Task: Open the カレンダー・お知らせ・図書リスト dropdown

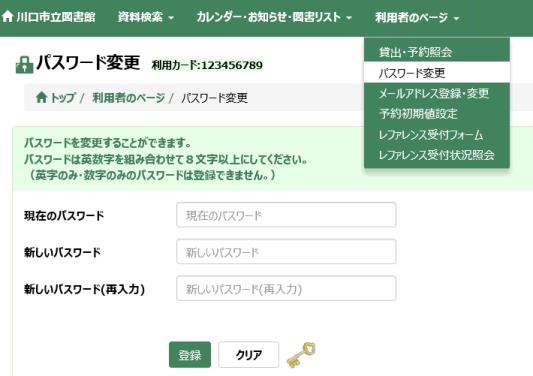Action: click(274, 17)
